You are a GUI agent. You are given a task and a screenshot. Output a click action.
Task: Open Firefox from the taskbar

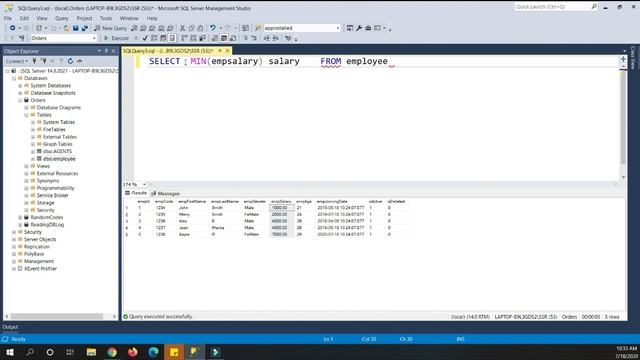(x=133, y=352)
